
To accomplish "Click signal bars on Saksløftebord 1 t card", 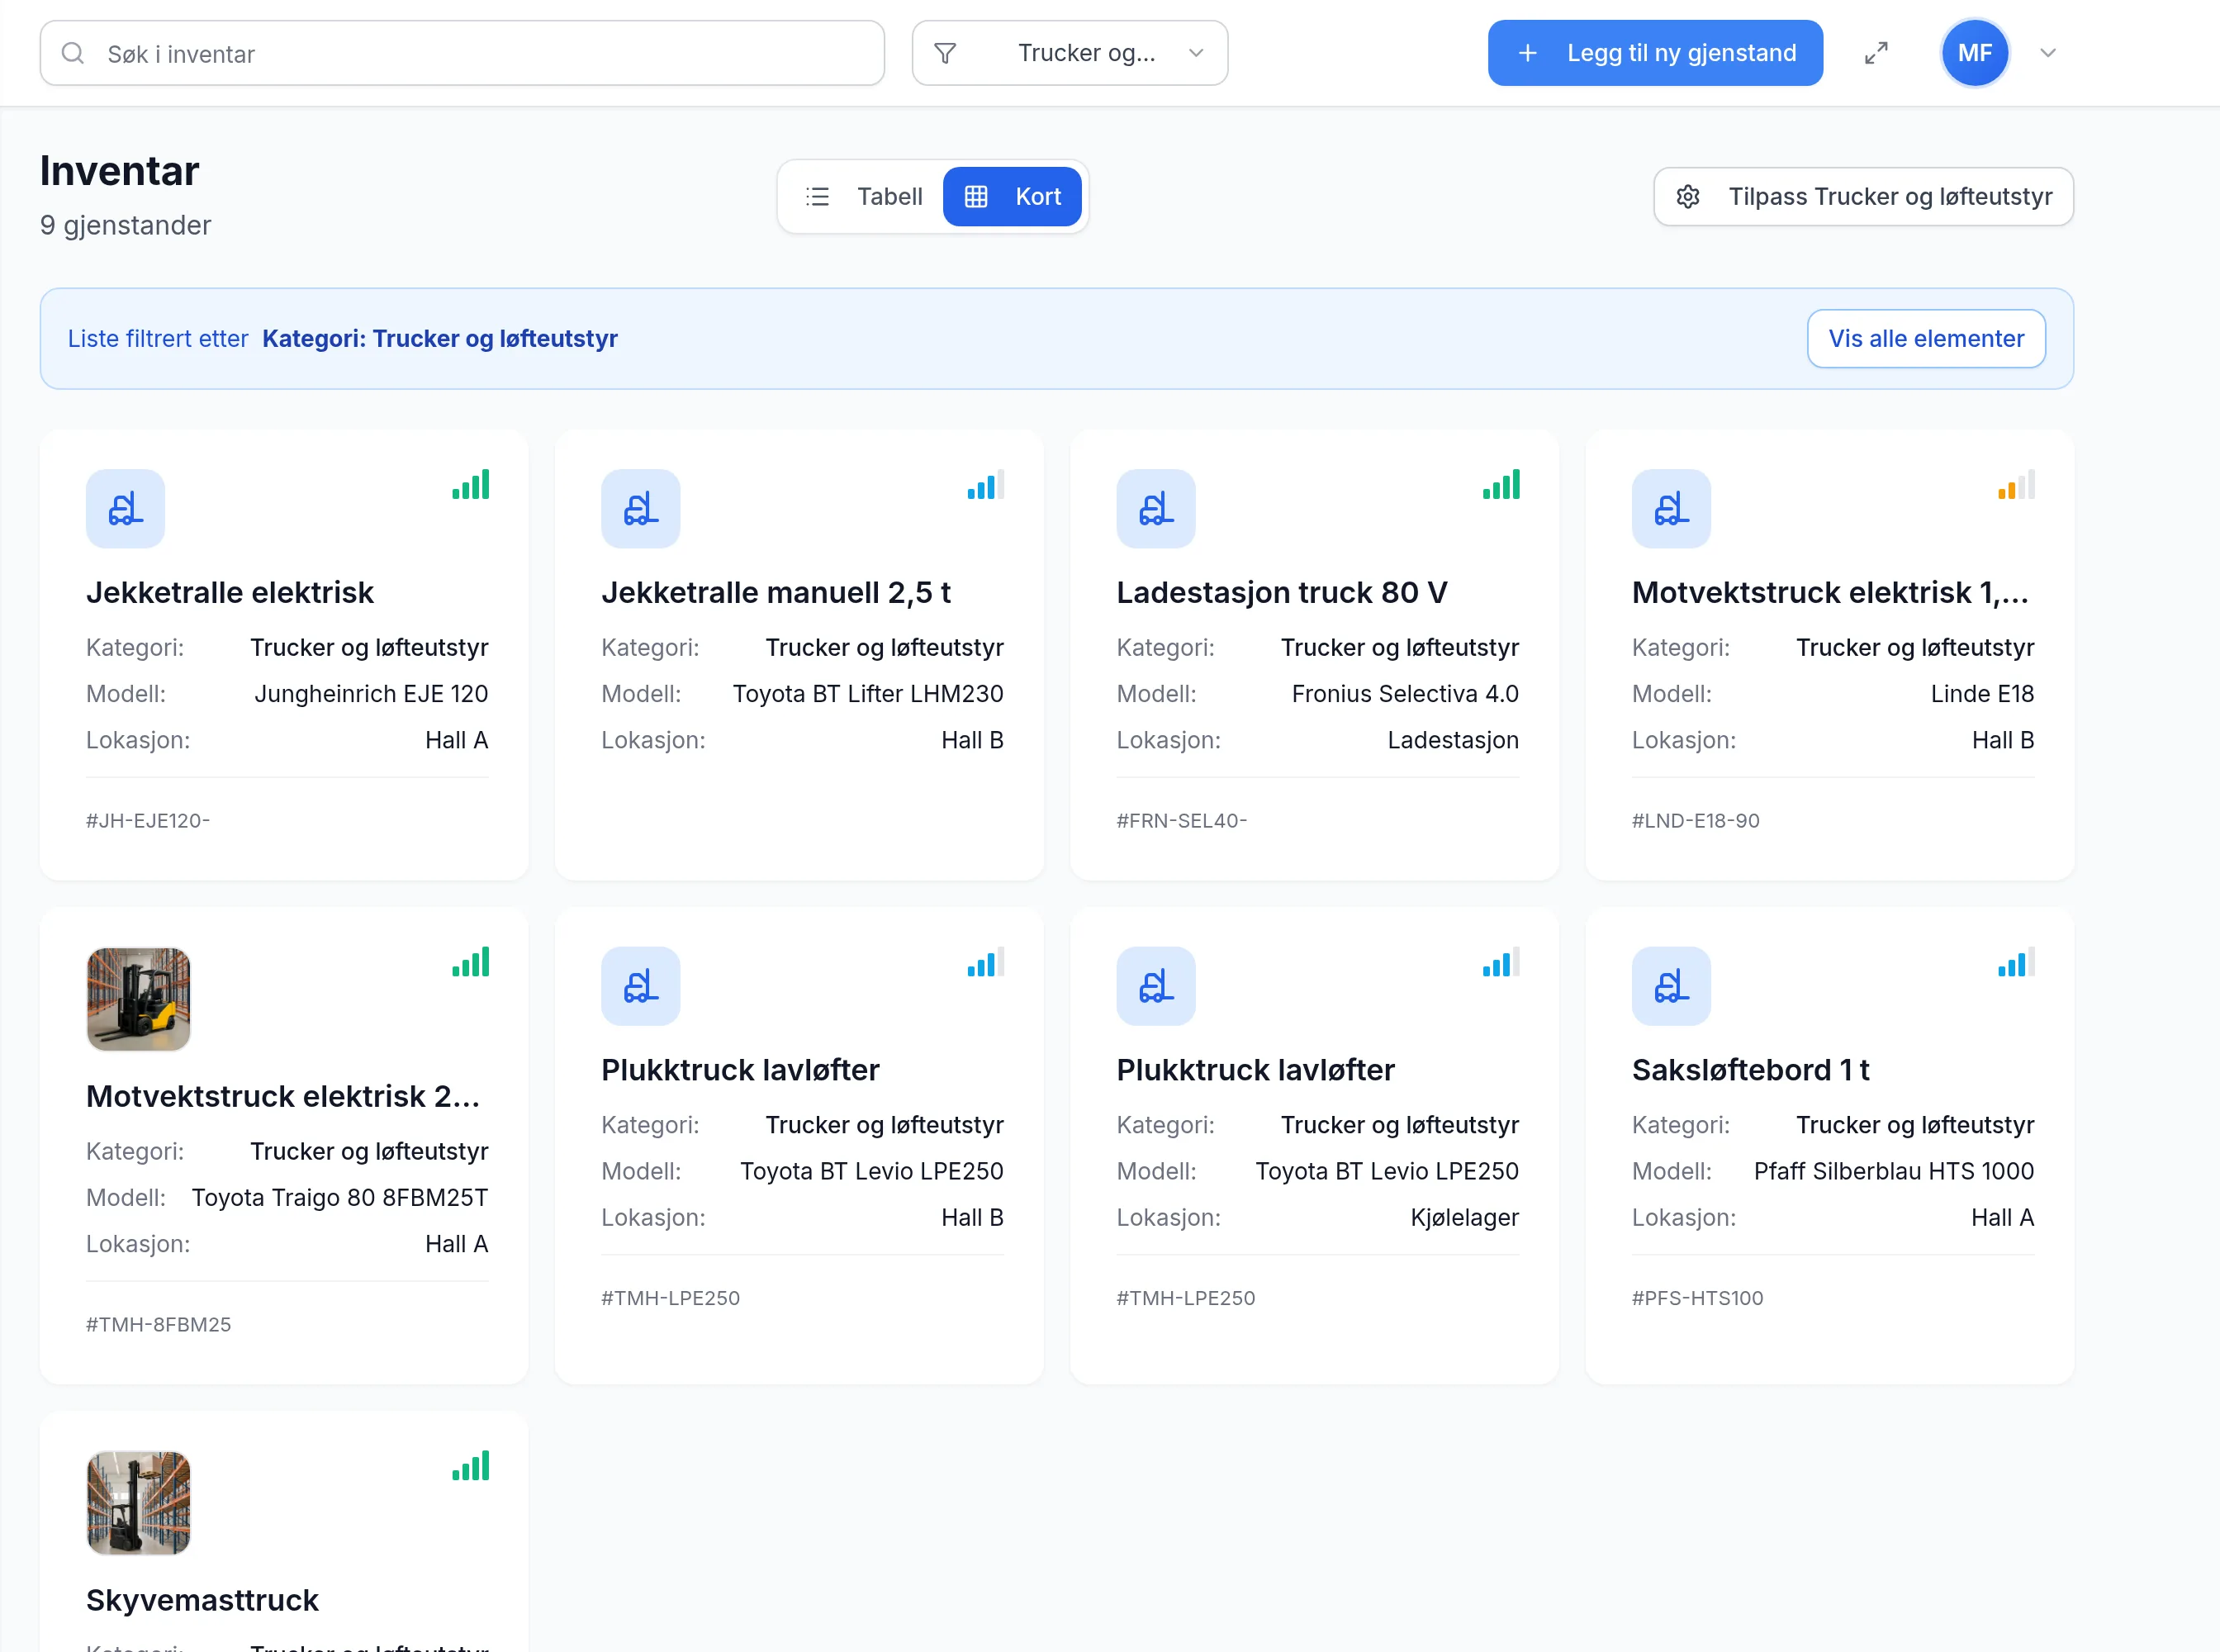I will tap(2016, 962).
